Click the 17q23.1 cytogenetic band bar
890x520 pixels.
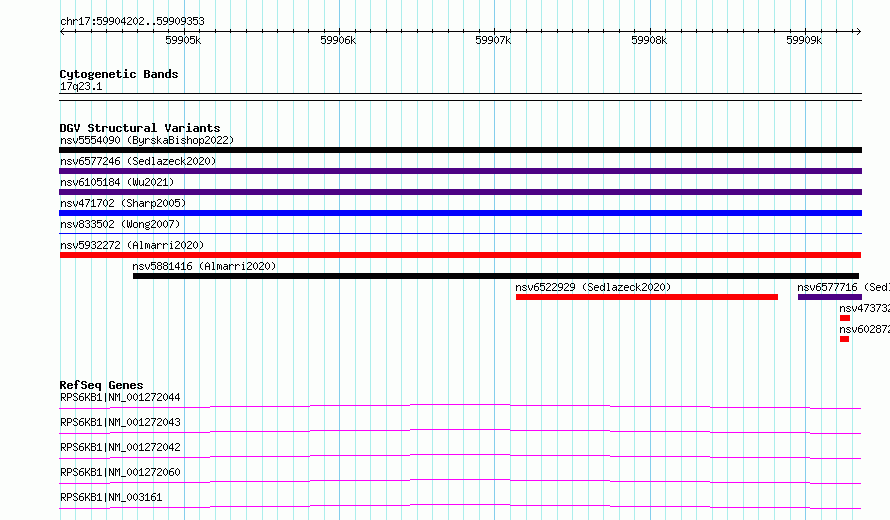[460, 97]
